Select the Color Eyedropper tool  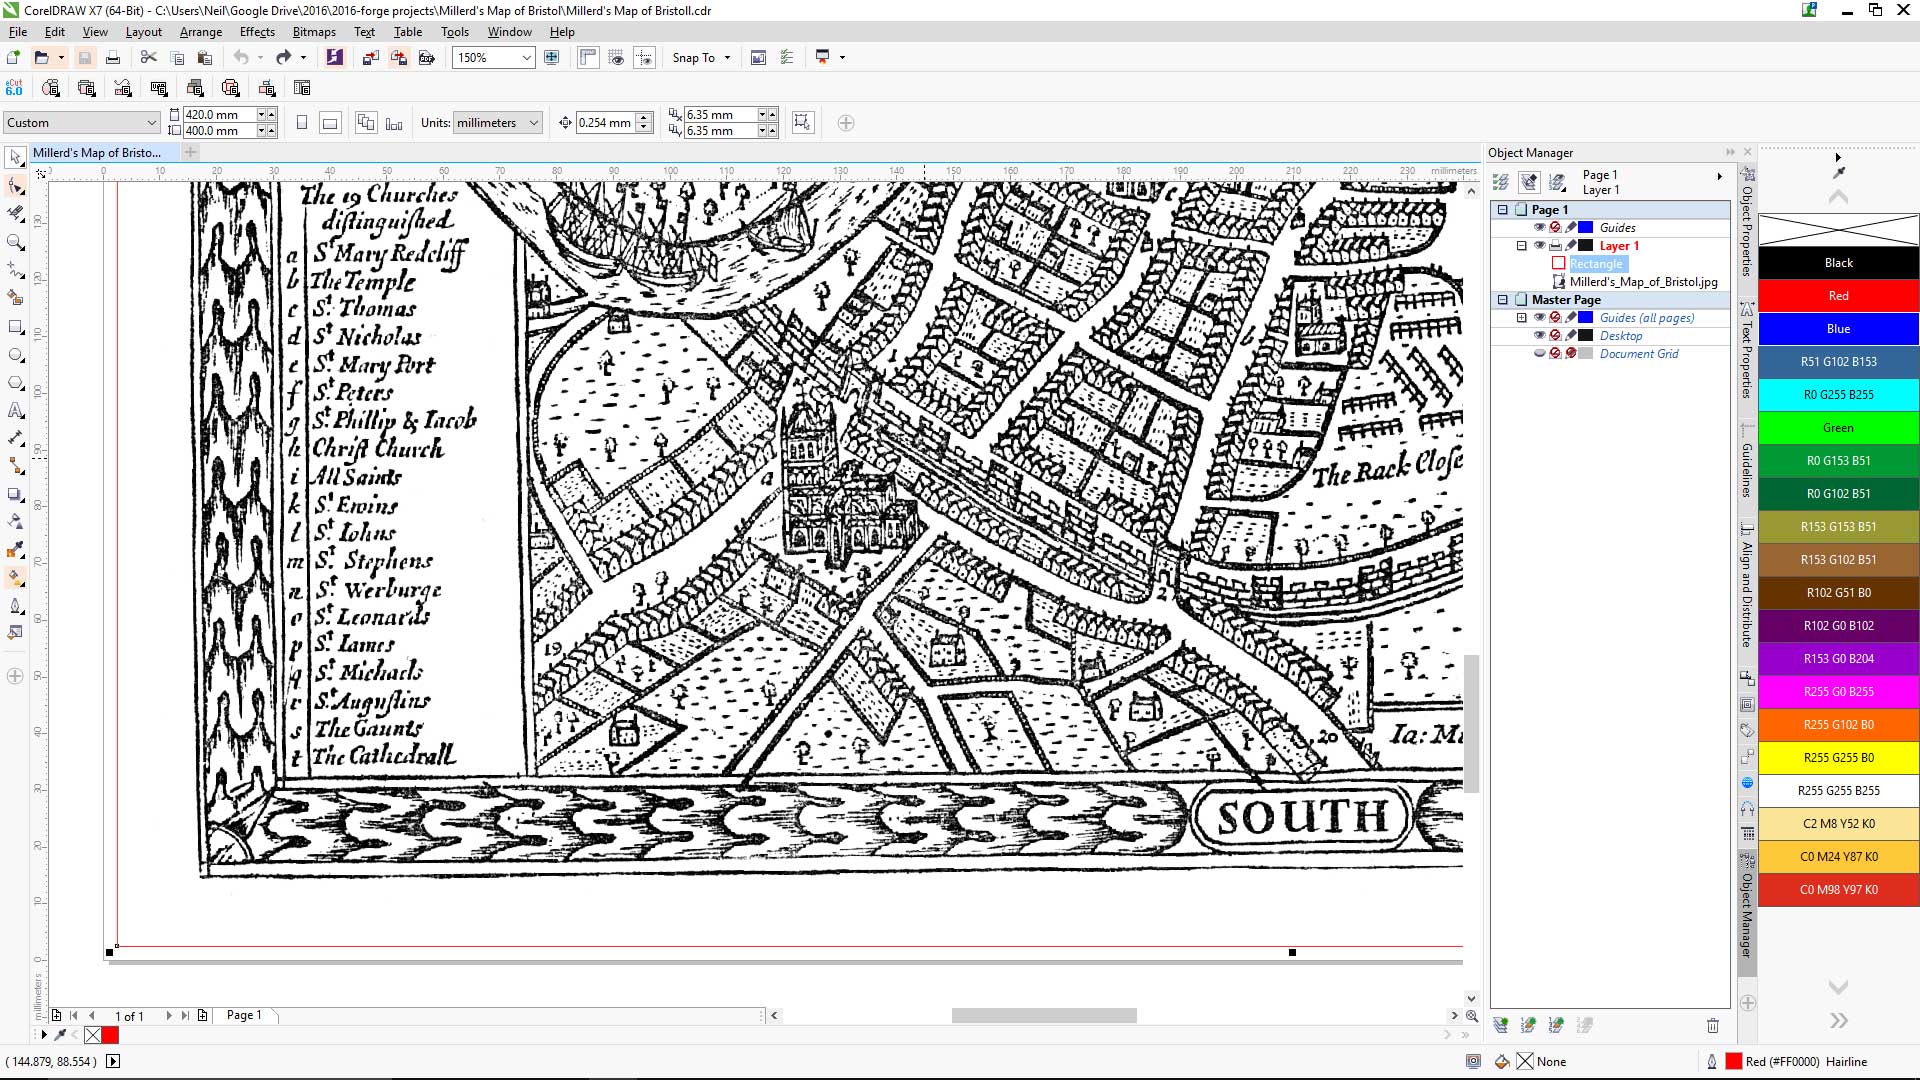coord(15,549)
